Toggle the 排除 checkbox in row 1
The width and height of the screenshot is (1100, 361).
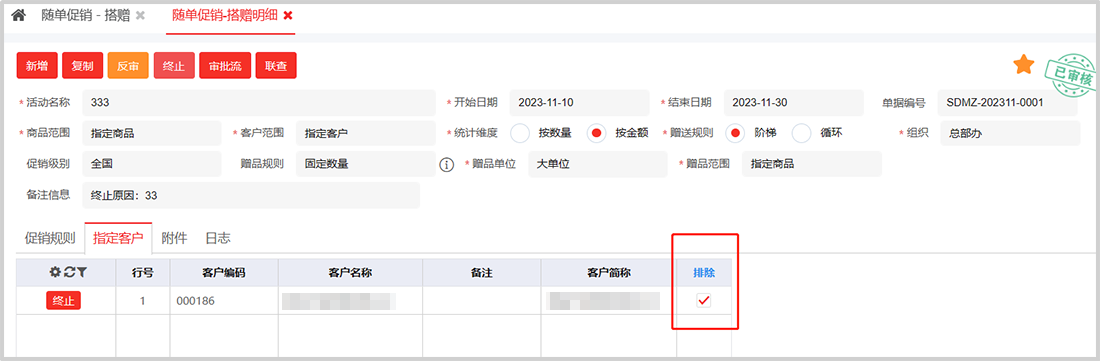point(704,301)
